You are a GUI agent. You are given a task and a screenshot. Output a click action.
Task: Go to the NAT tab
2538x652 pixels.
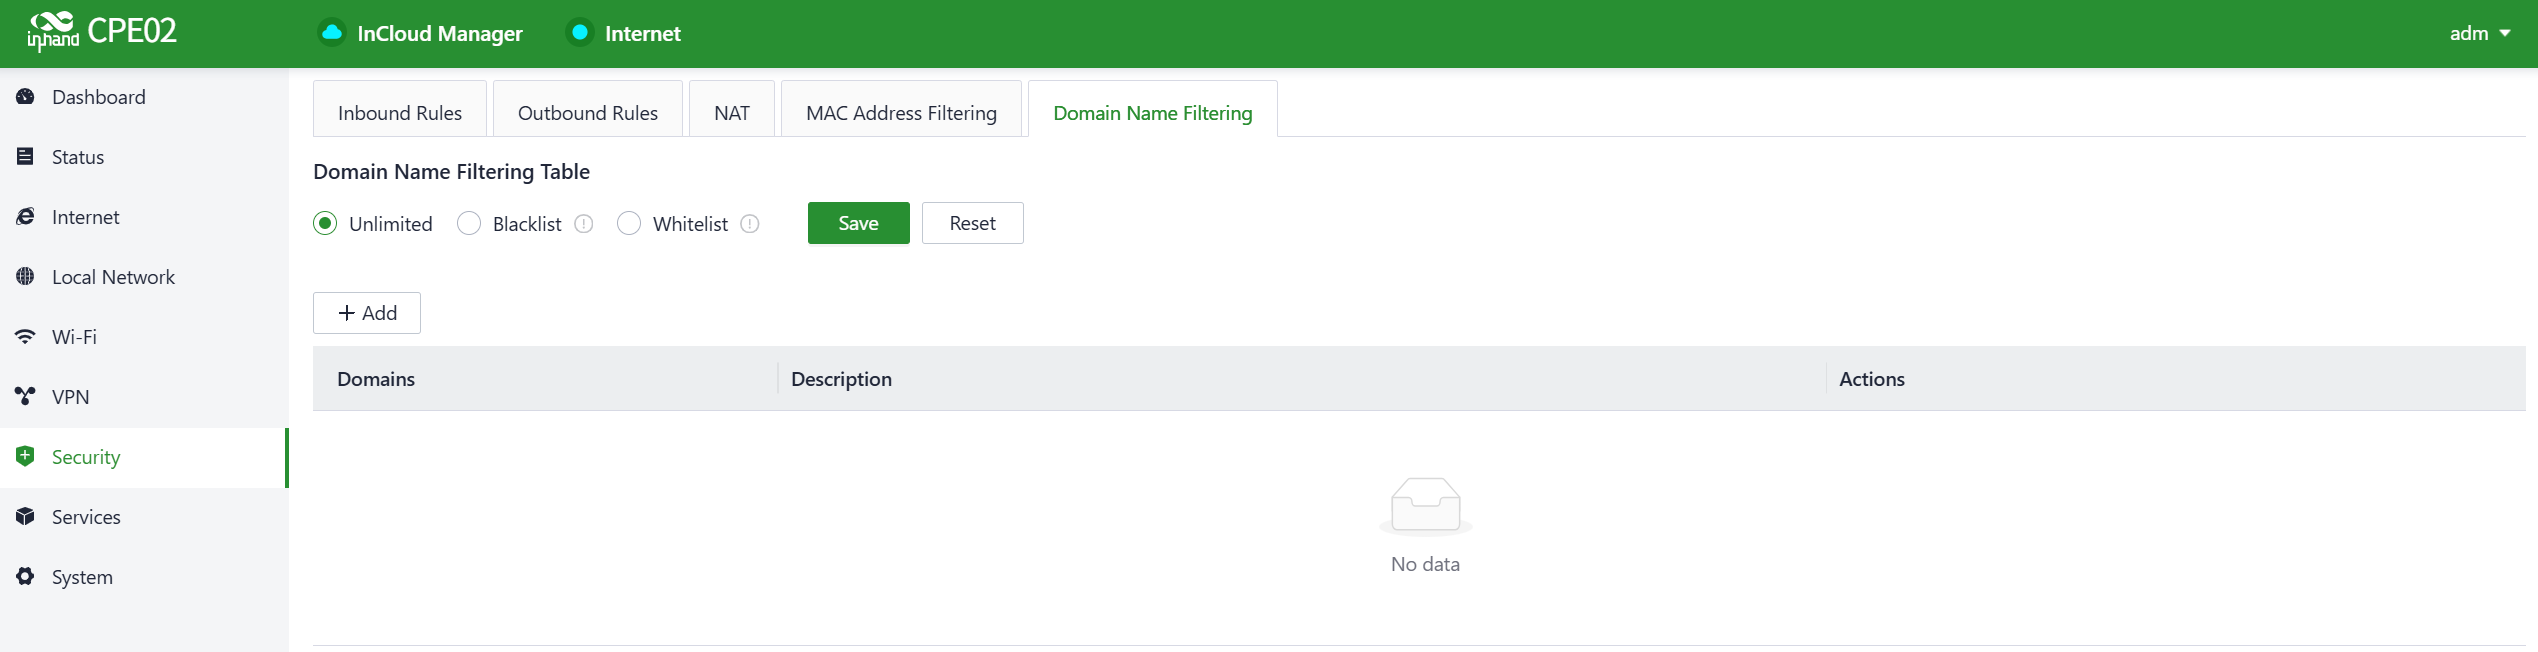click(x=732, y=113)
